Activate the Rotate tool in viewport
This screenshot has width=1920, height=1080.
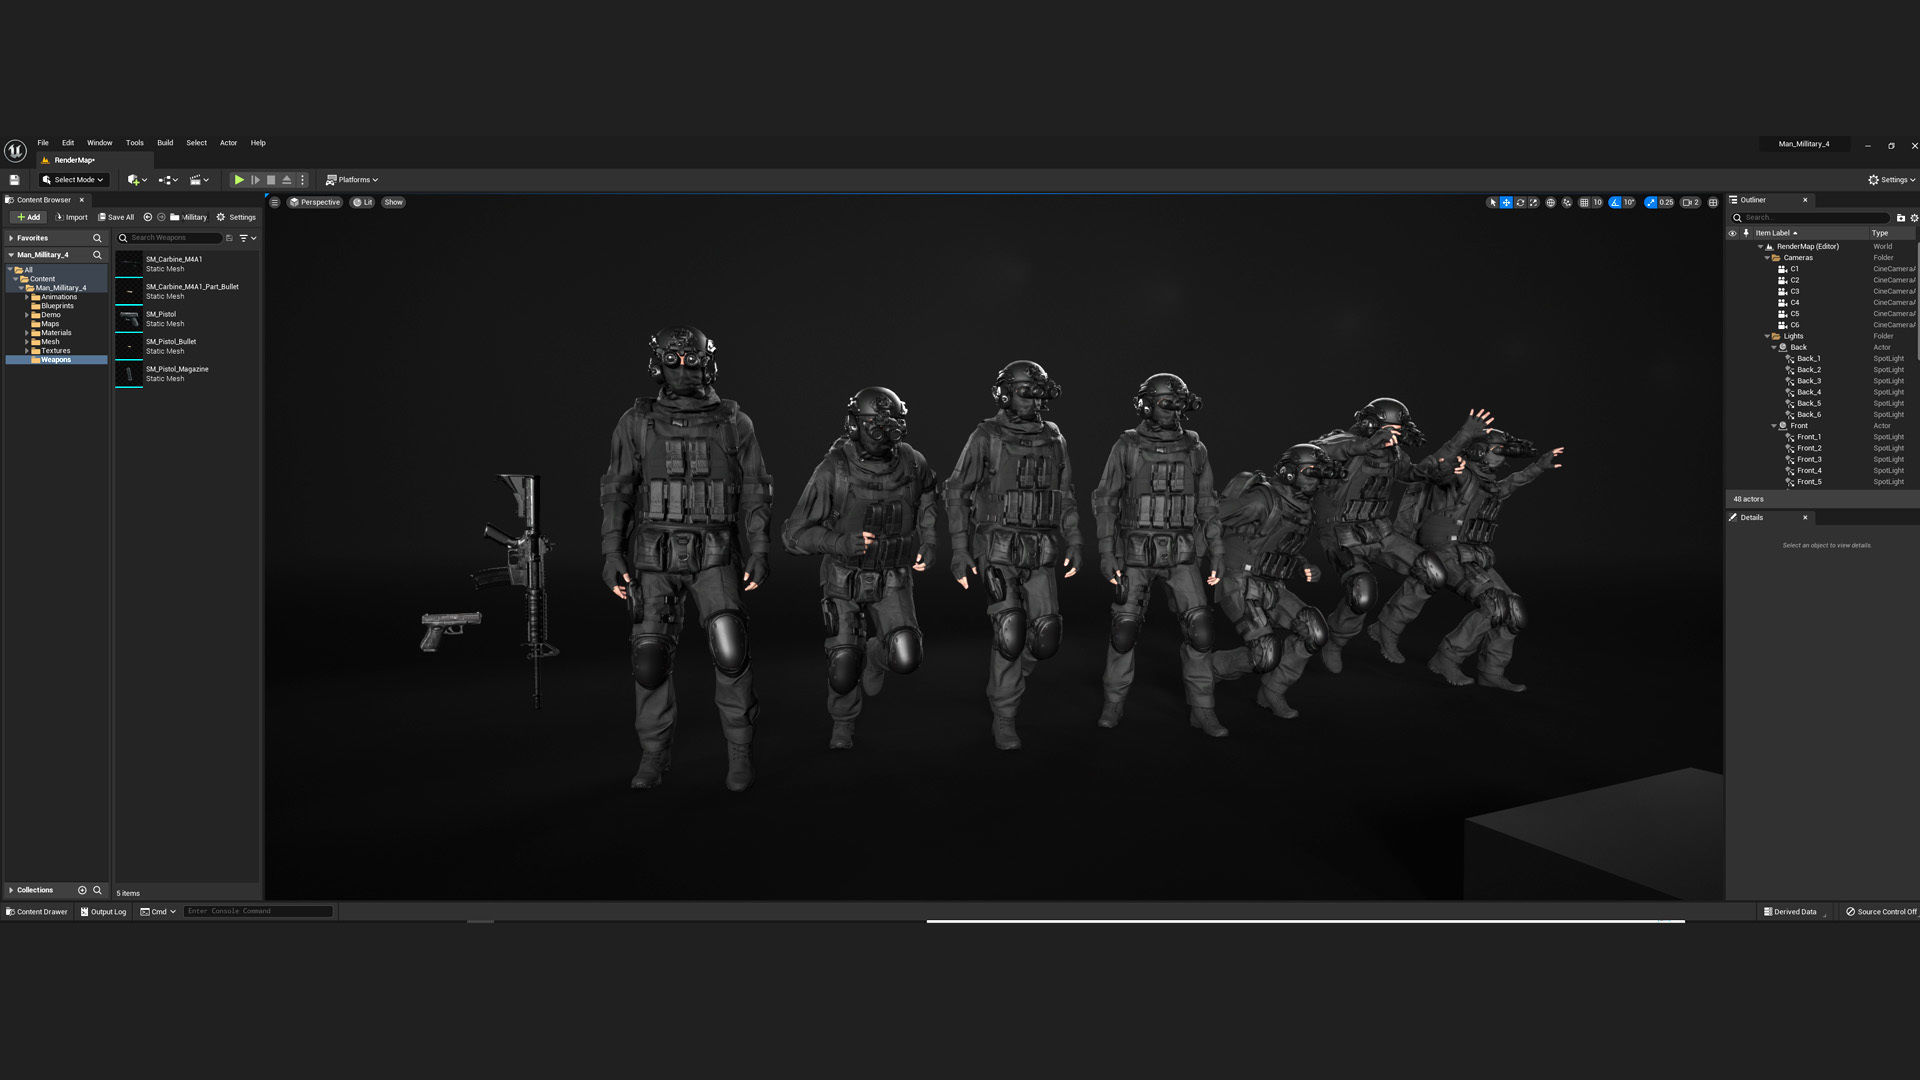click(1520, 202)
